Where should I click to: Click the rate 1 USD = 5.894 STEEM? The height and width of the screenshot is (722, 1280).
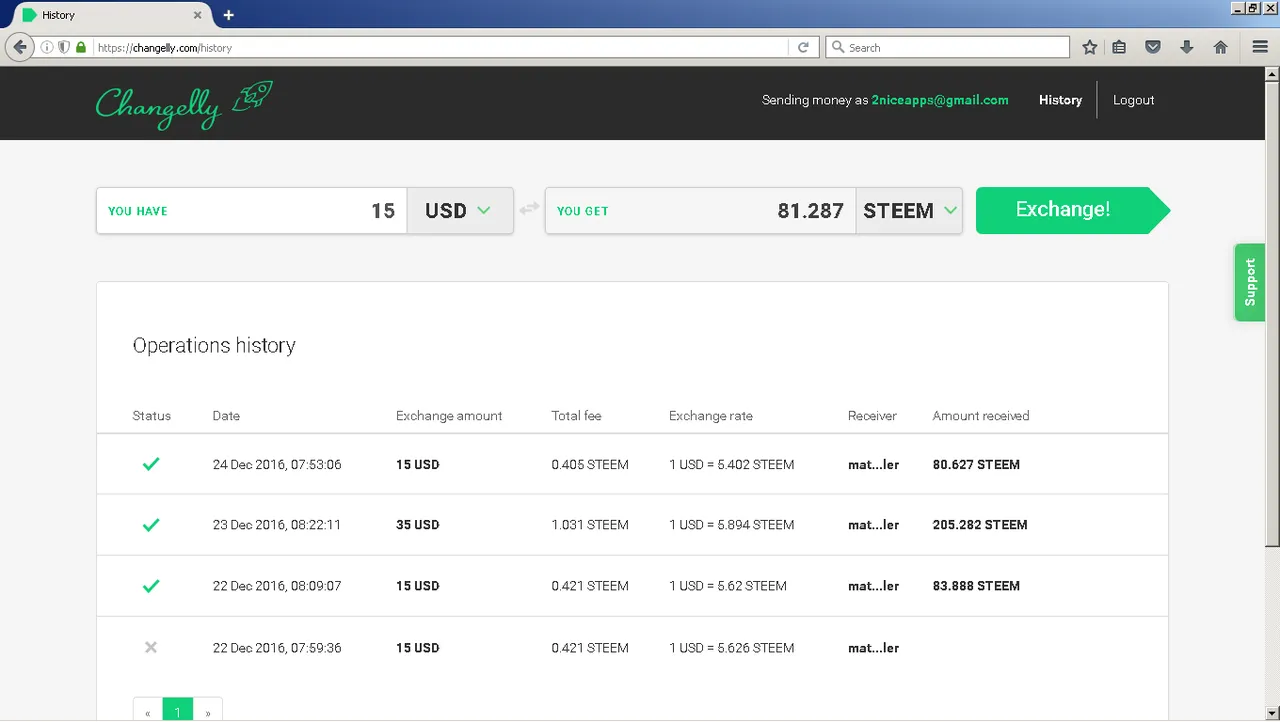click(x=731, y=525)
